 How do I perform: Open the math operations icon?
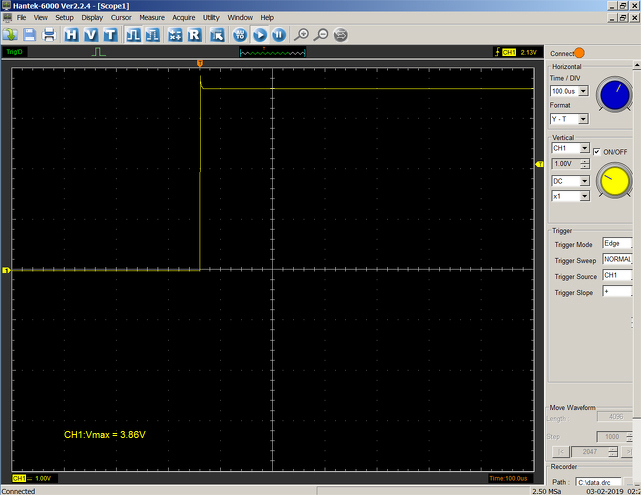(175, 35)
